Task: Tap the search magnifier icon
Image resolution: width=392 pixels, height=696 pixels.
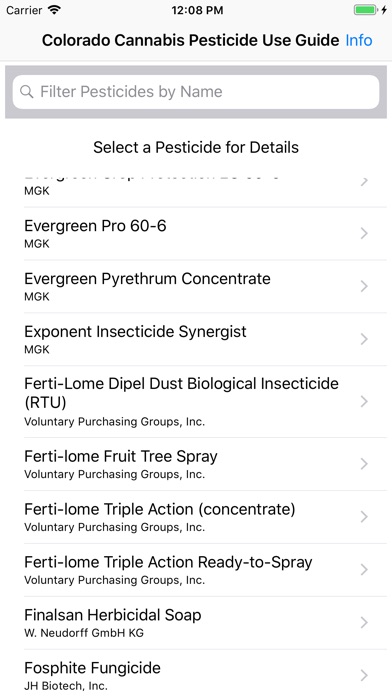Action: pos(27,92)
